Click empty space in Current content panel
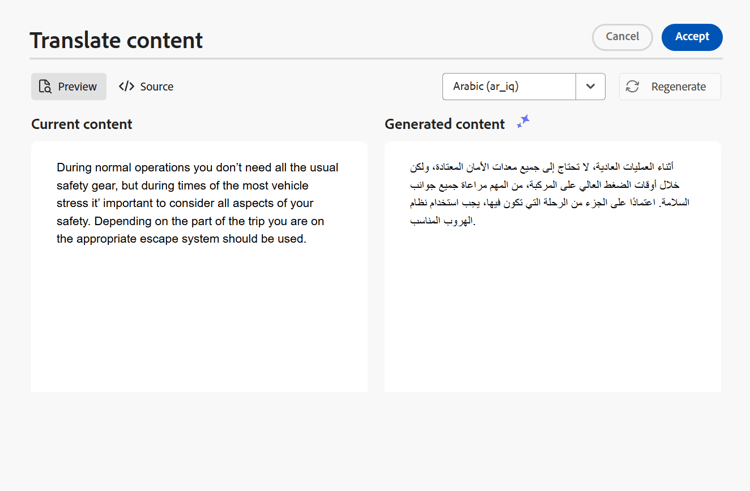 tap(199, 320)
